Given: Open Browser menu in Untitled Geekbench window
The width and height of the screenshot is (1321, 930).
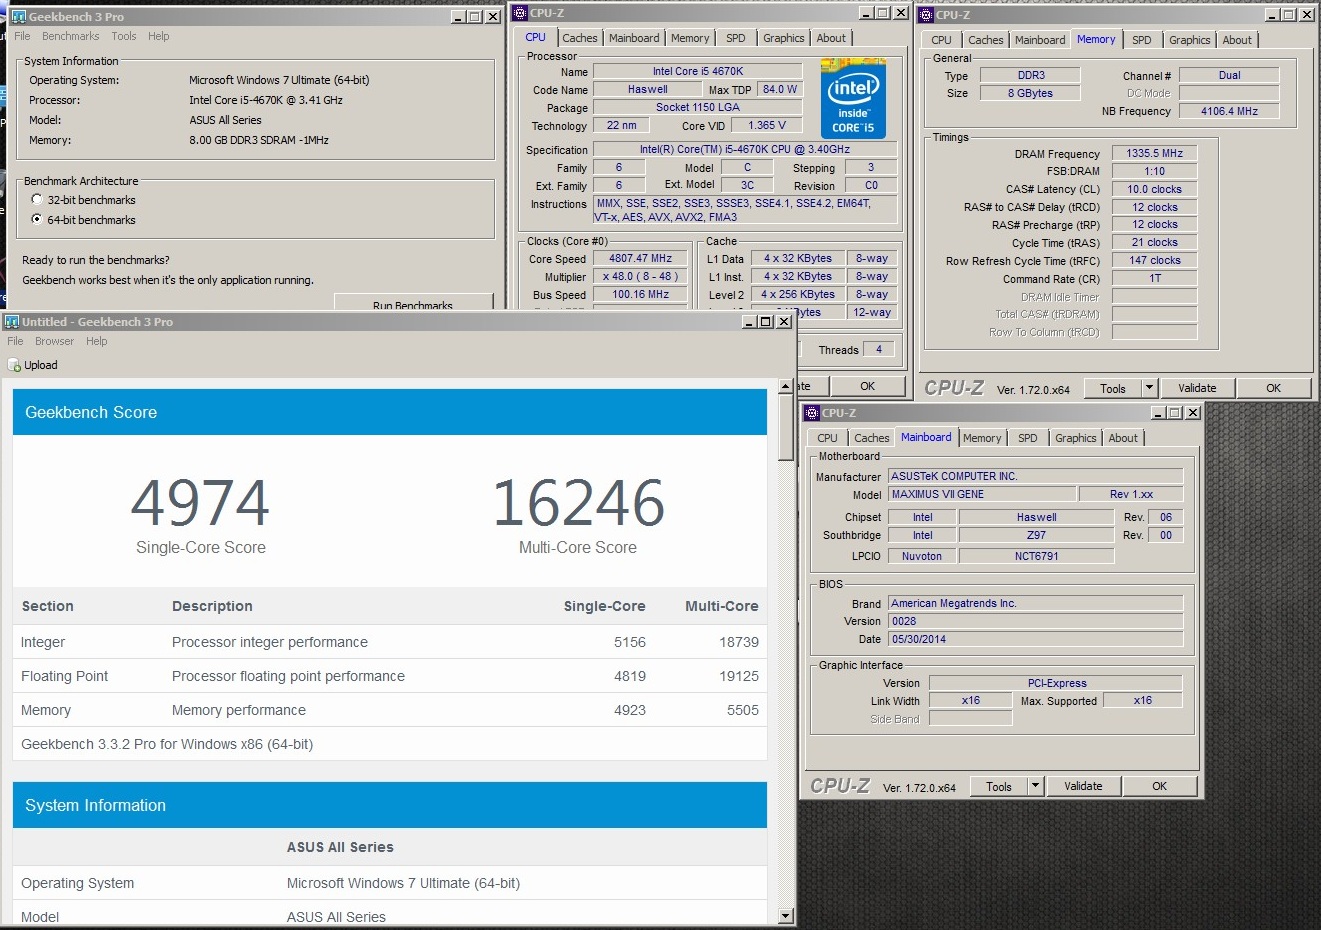Looking at the screenshot, I should tap(54, 341).
